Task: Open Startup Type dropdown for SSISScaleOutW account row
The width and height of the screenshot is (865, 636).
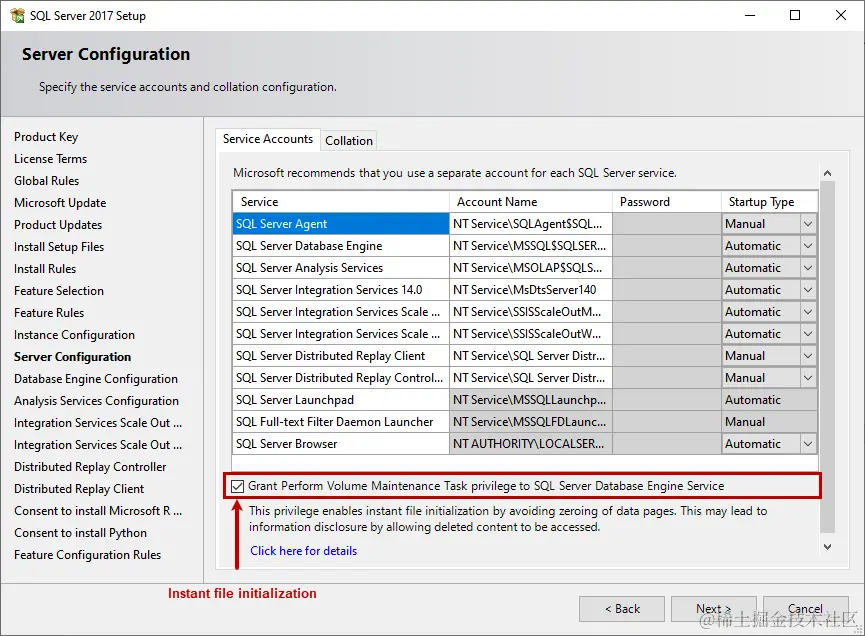Action: pos(808,334)
